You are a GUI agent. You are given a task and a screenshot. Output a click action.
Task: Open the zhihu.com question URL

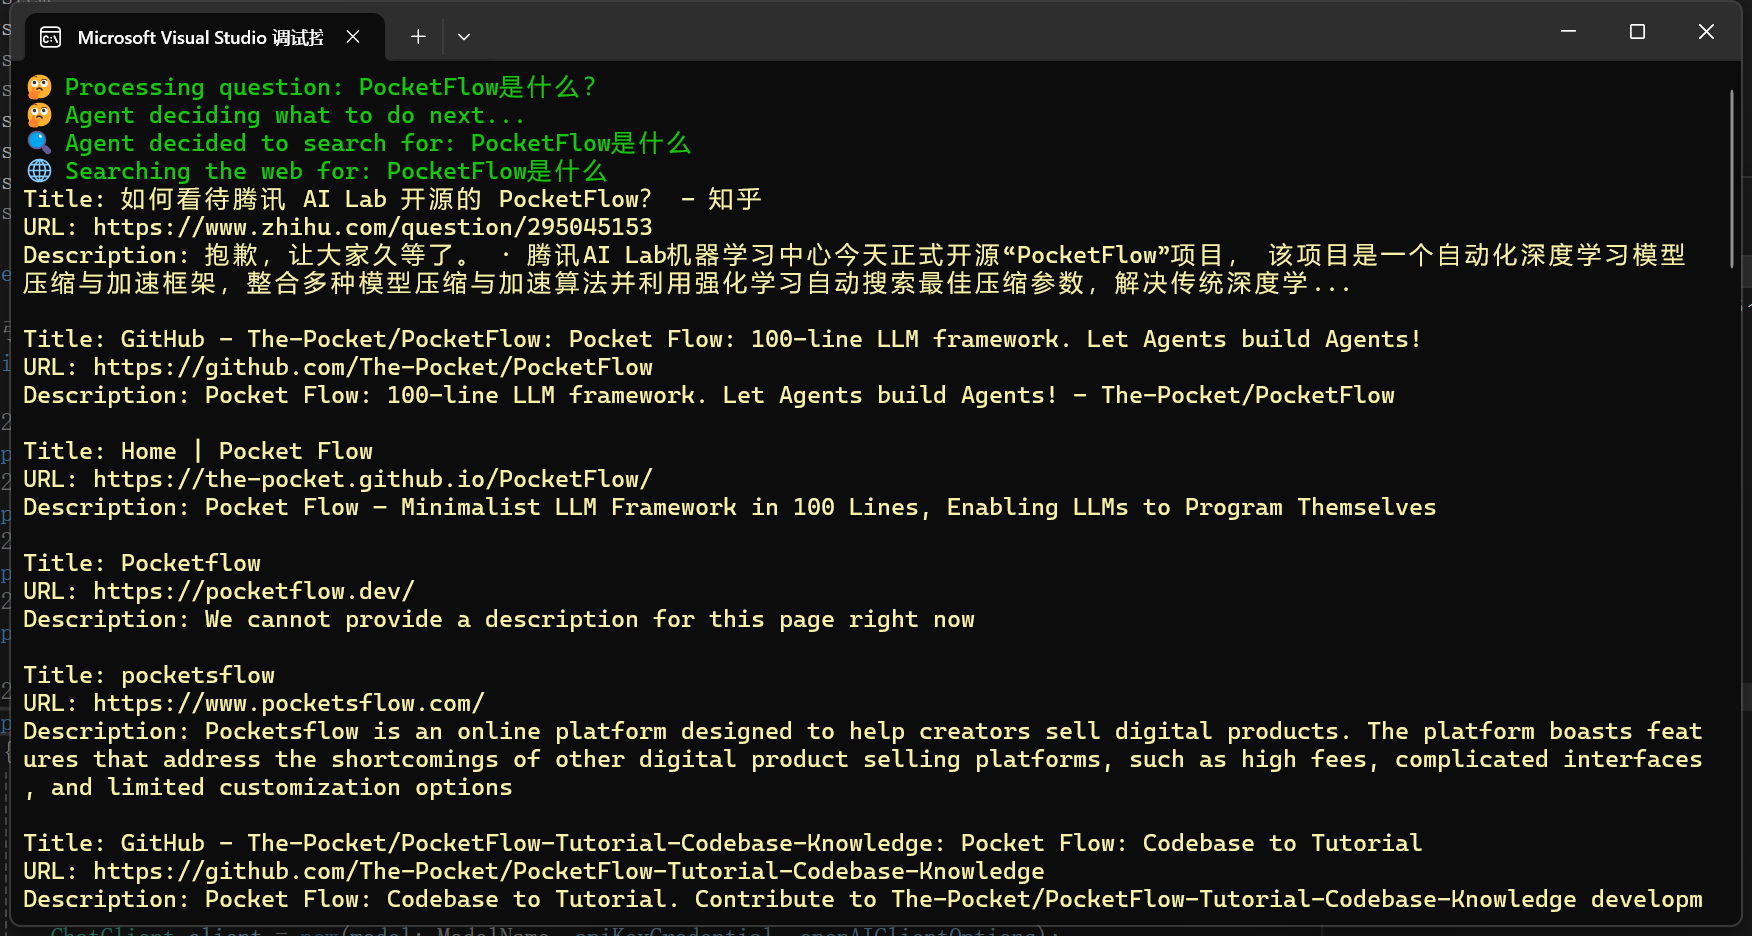pos(372,228)
